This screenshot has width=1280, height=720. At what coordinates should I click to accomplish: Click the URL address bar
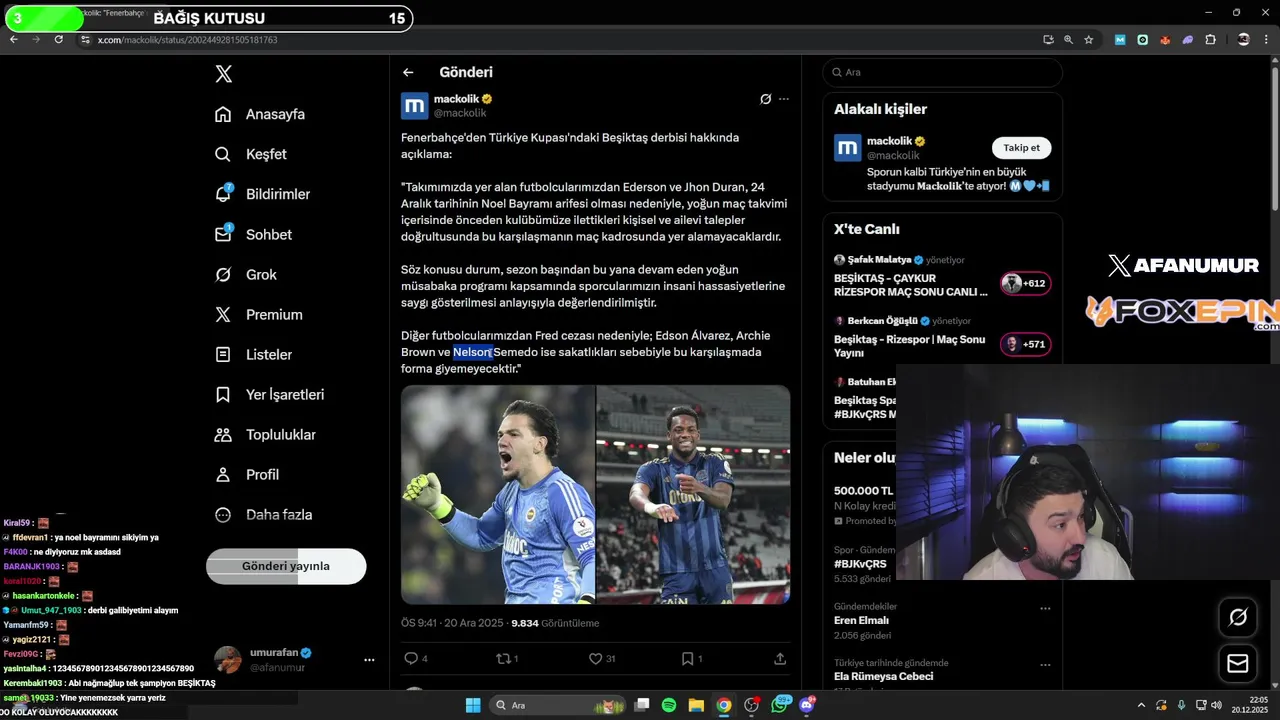click(560, 39)
